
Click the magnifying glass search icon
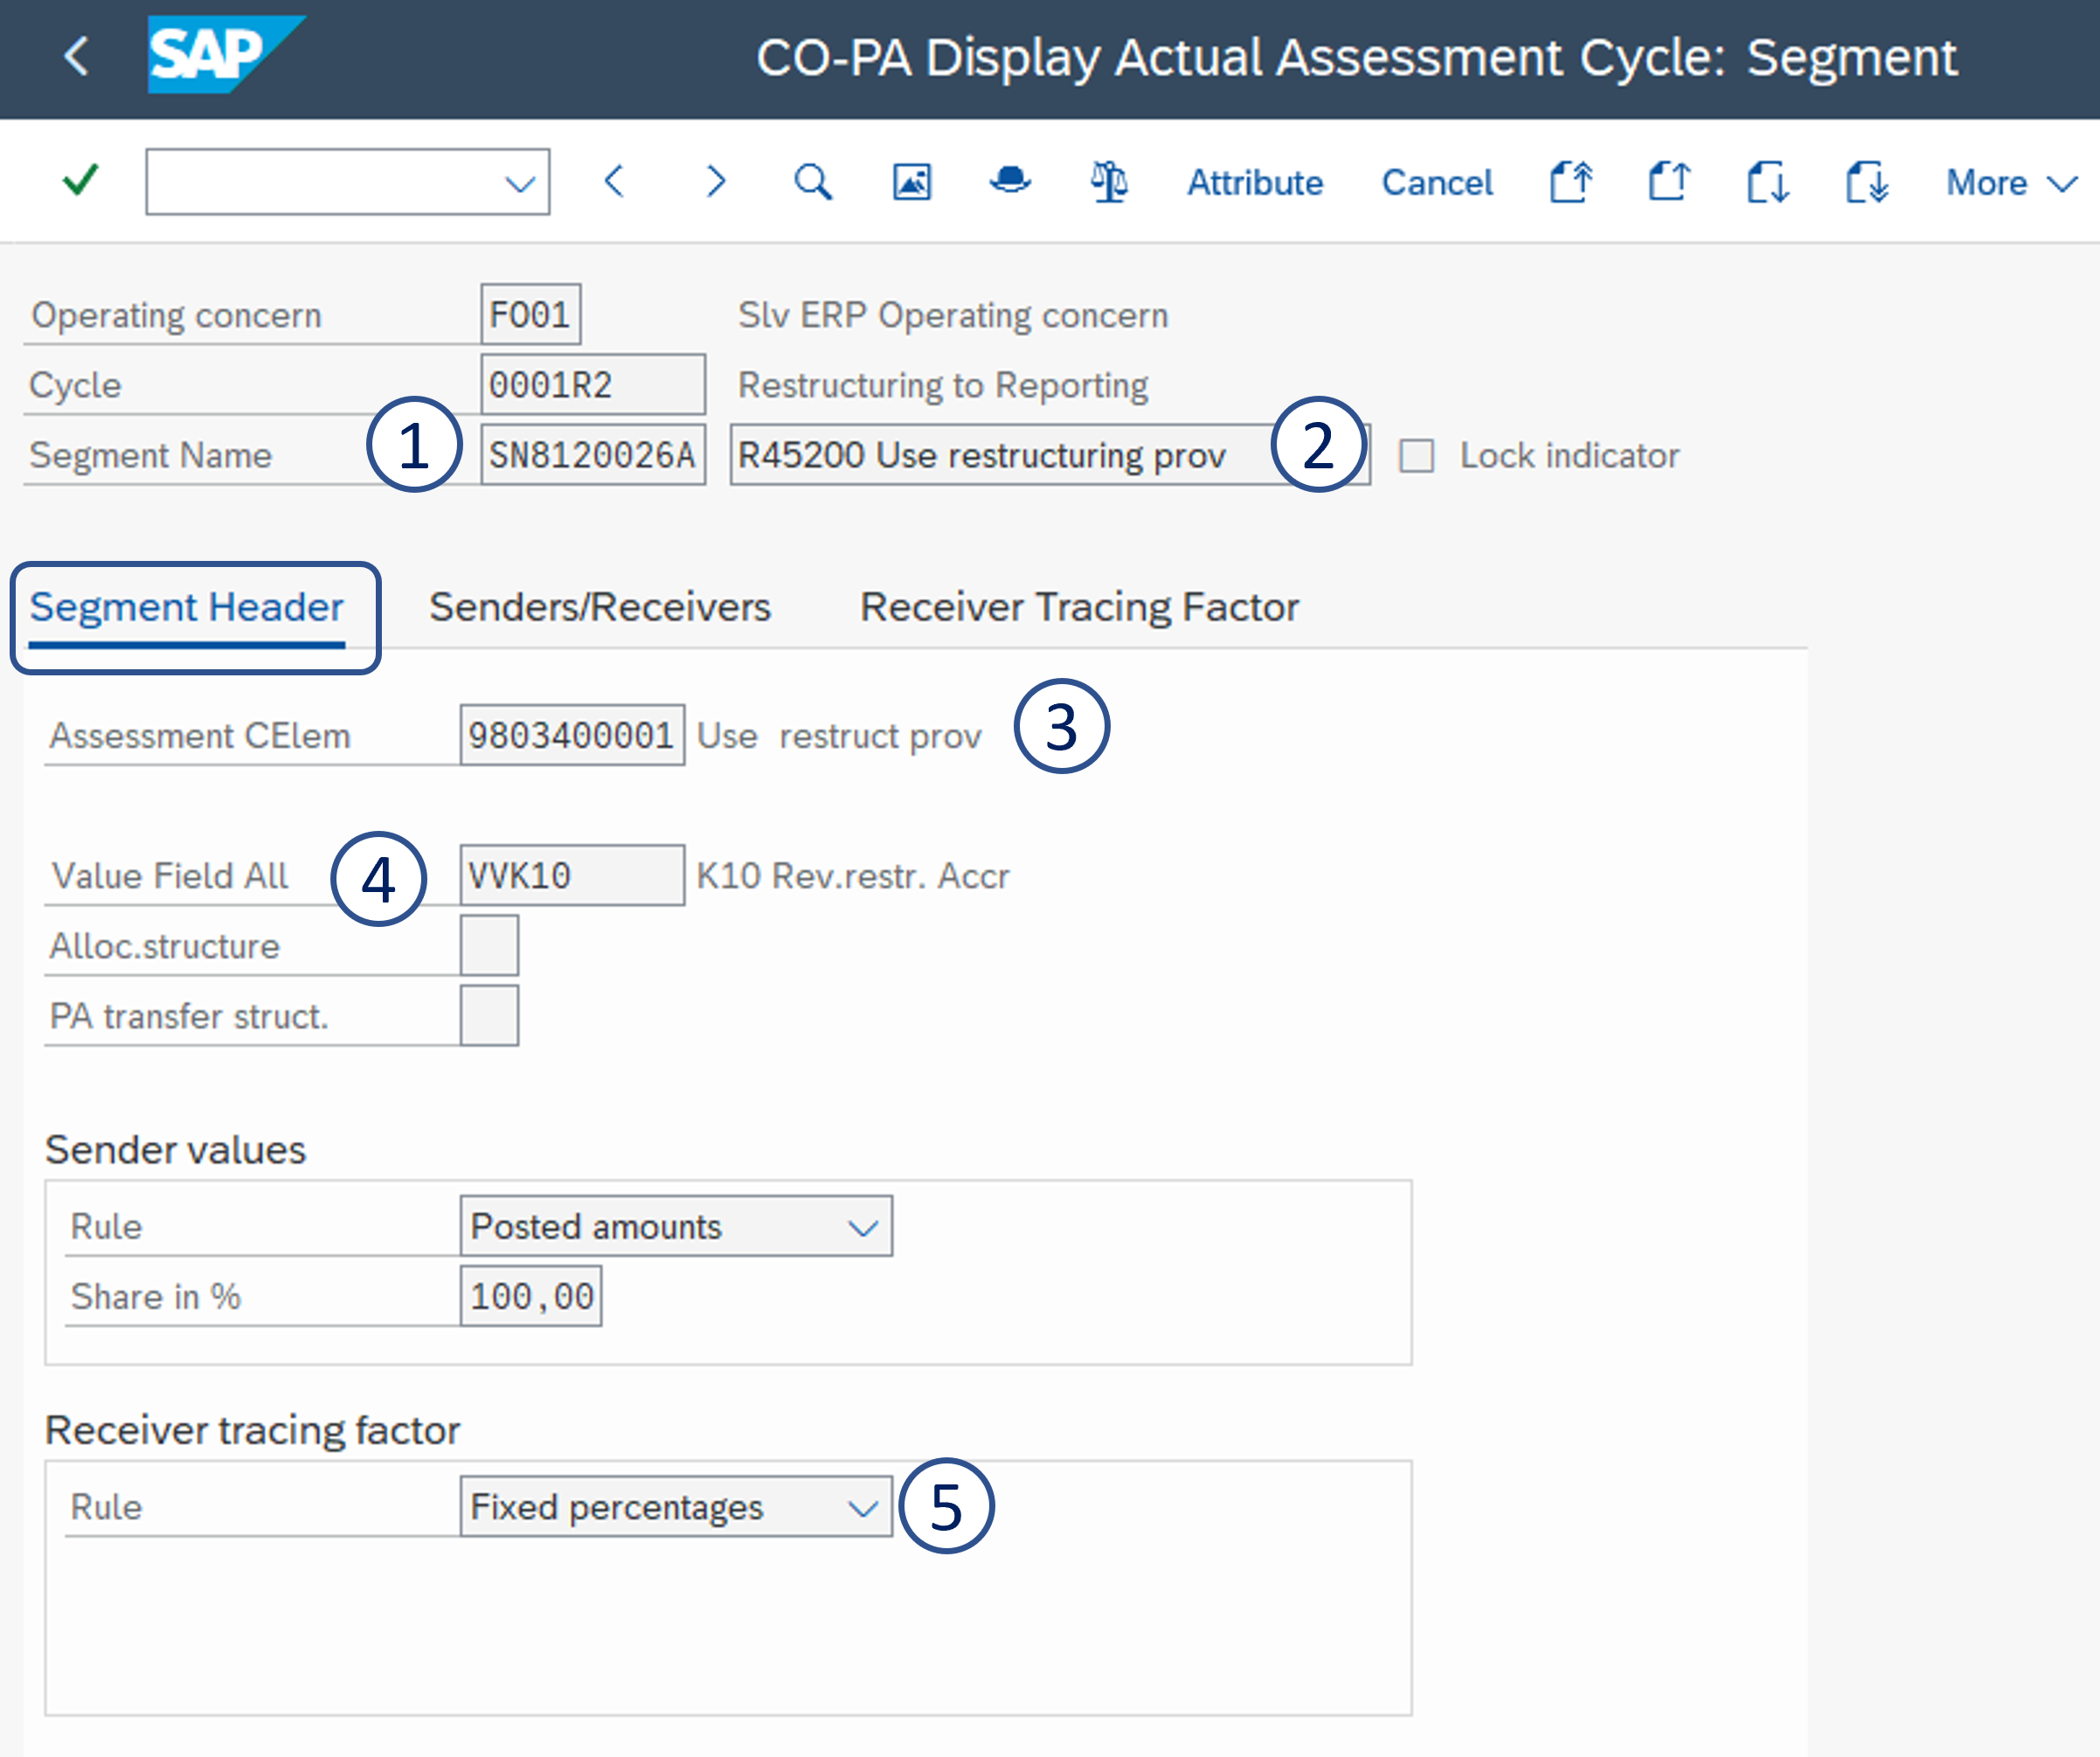(812, 182)
